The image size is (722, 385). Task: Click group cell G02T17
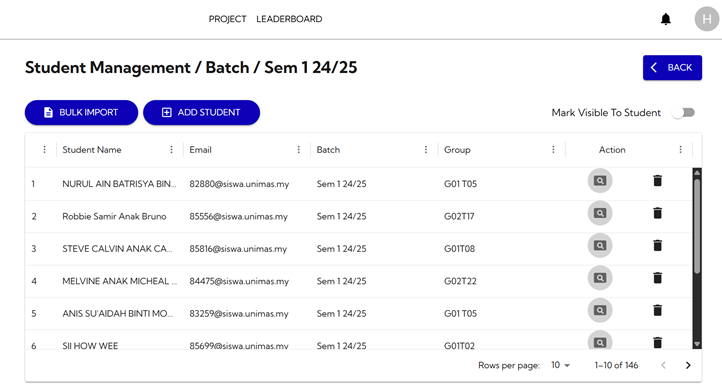pos(459,216)
